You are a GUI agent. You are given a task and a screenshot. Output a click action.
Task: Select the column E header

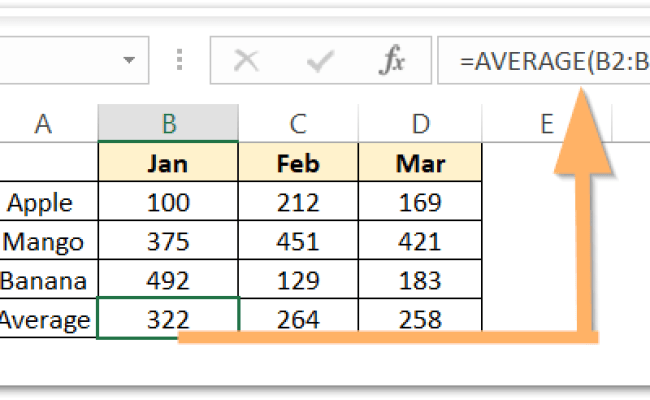tap(547, 124)
